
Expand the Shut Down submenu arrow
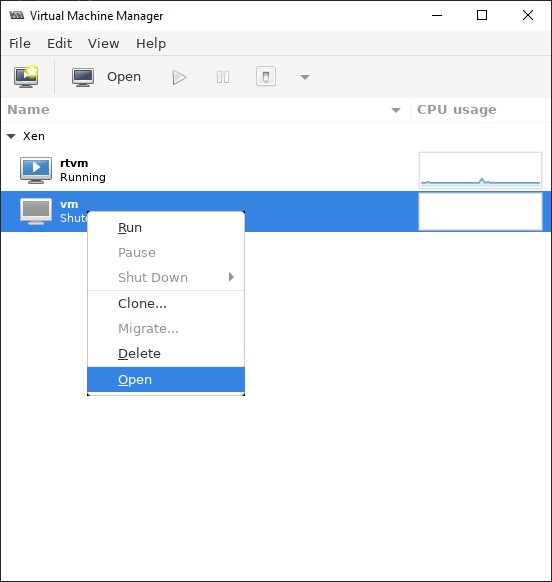click(231, 277)
